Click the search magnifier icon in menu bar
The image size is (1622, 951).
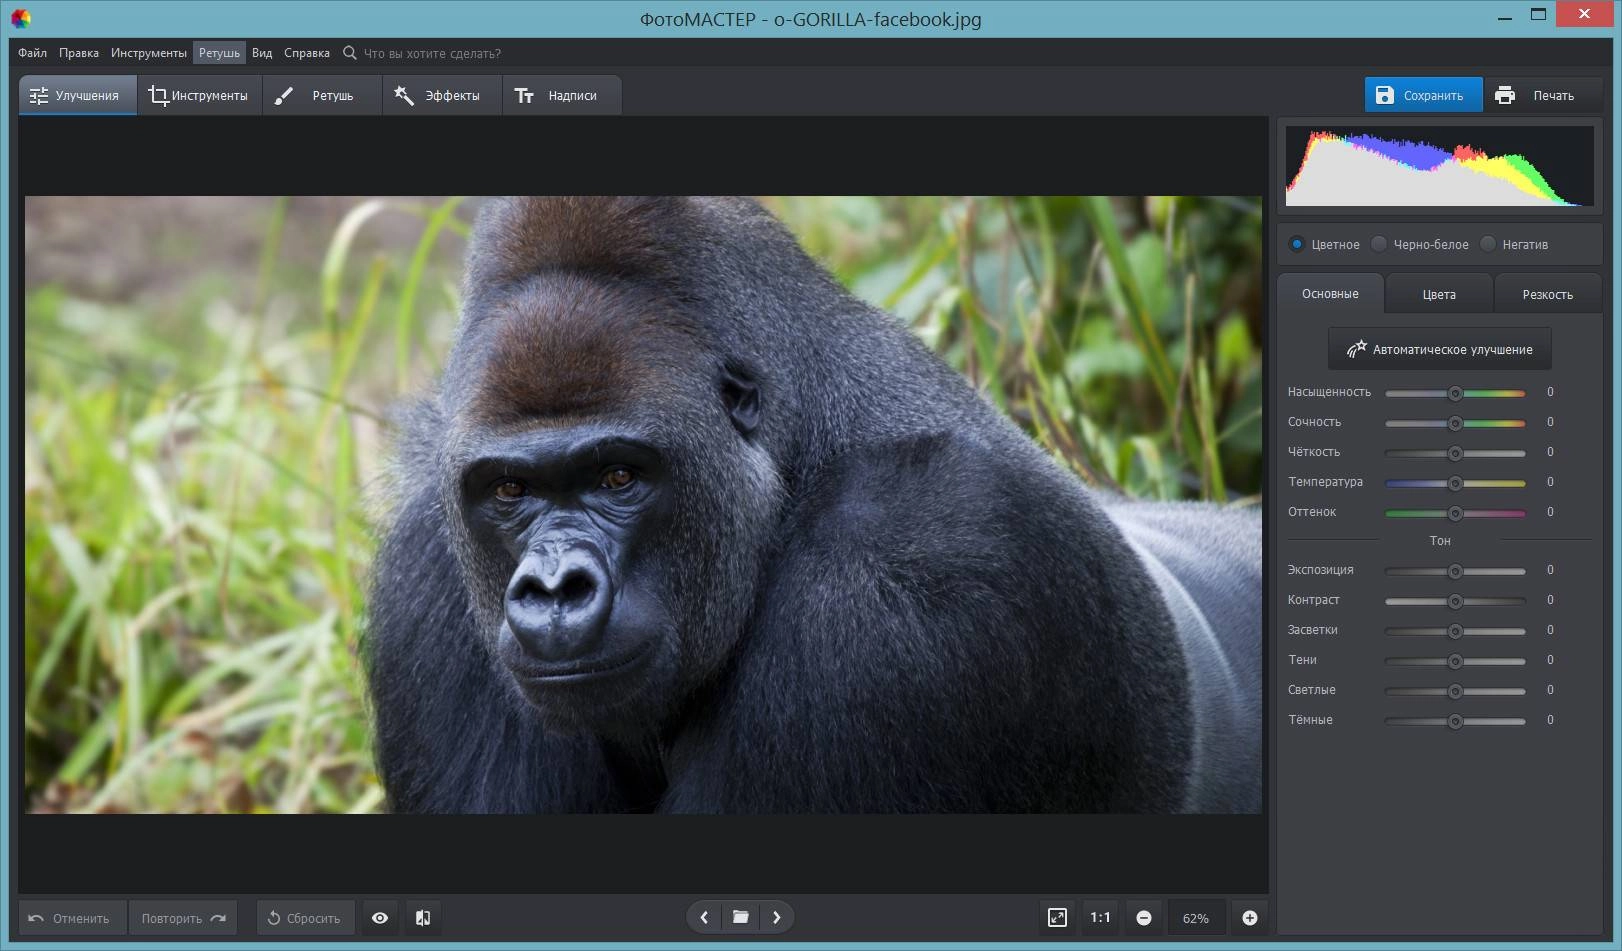(349, 53)
